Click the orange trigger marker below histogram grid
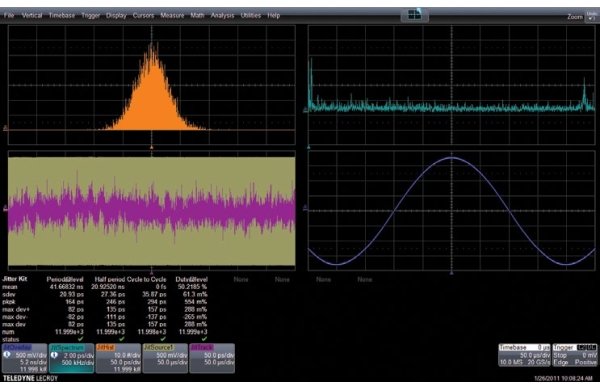 click(152, 147)
